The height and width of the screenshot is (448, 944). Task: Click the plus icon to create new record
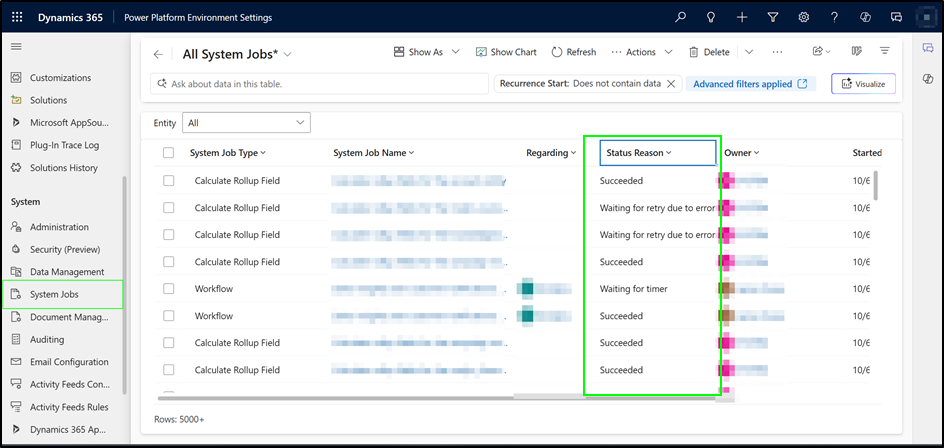(x=742, y=17)
